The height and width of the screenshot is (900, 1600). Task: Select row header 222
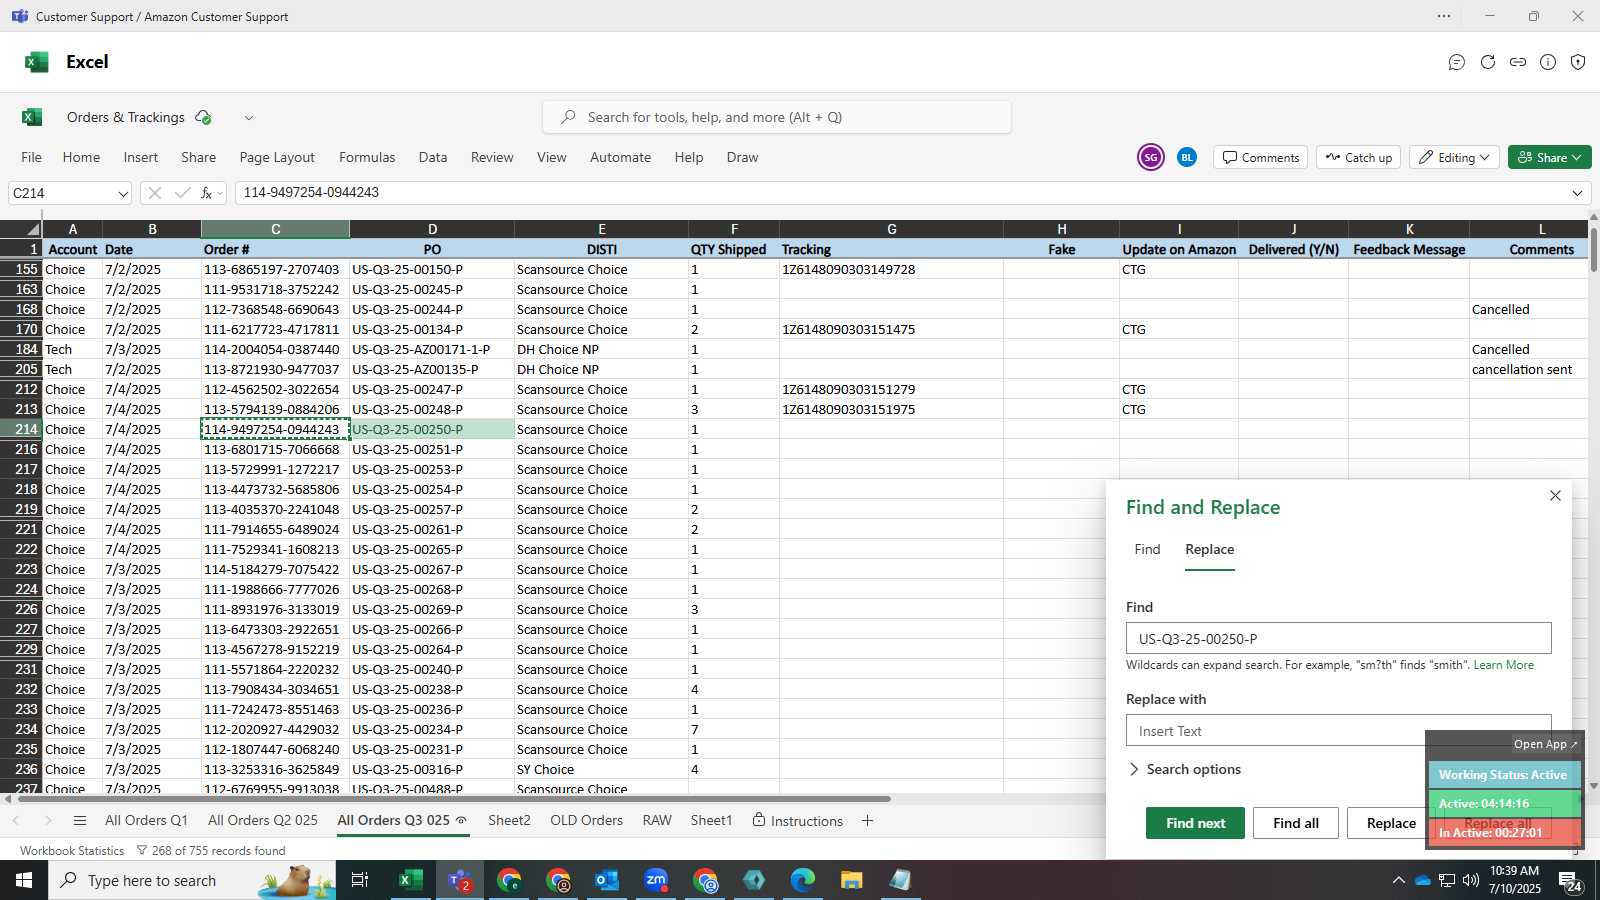pos(21,549)
